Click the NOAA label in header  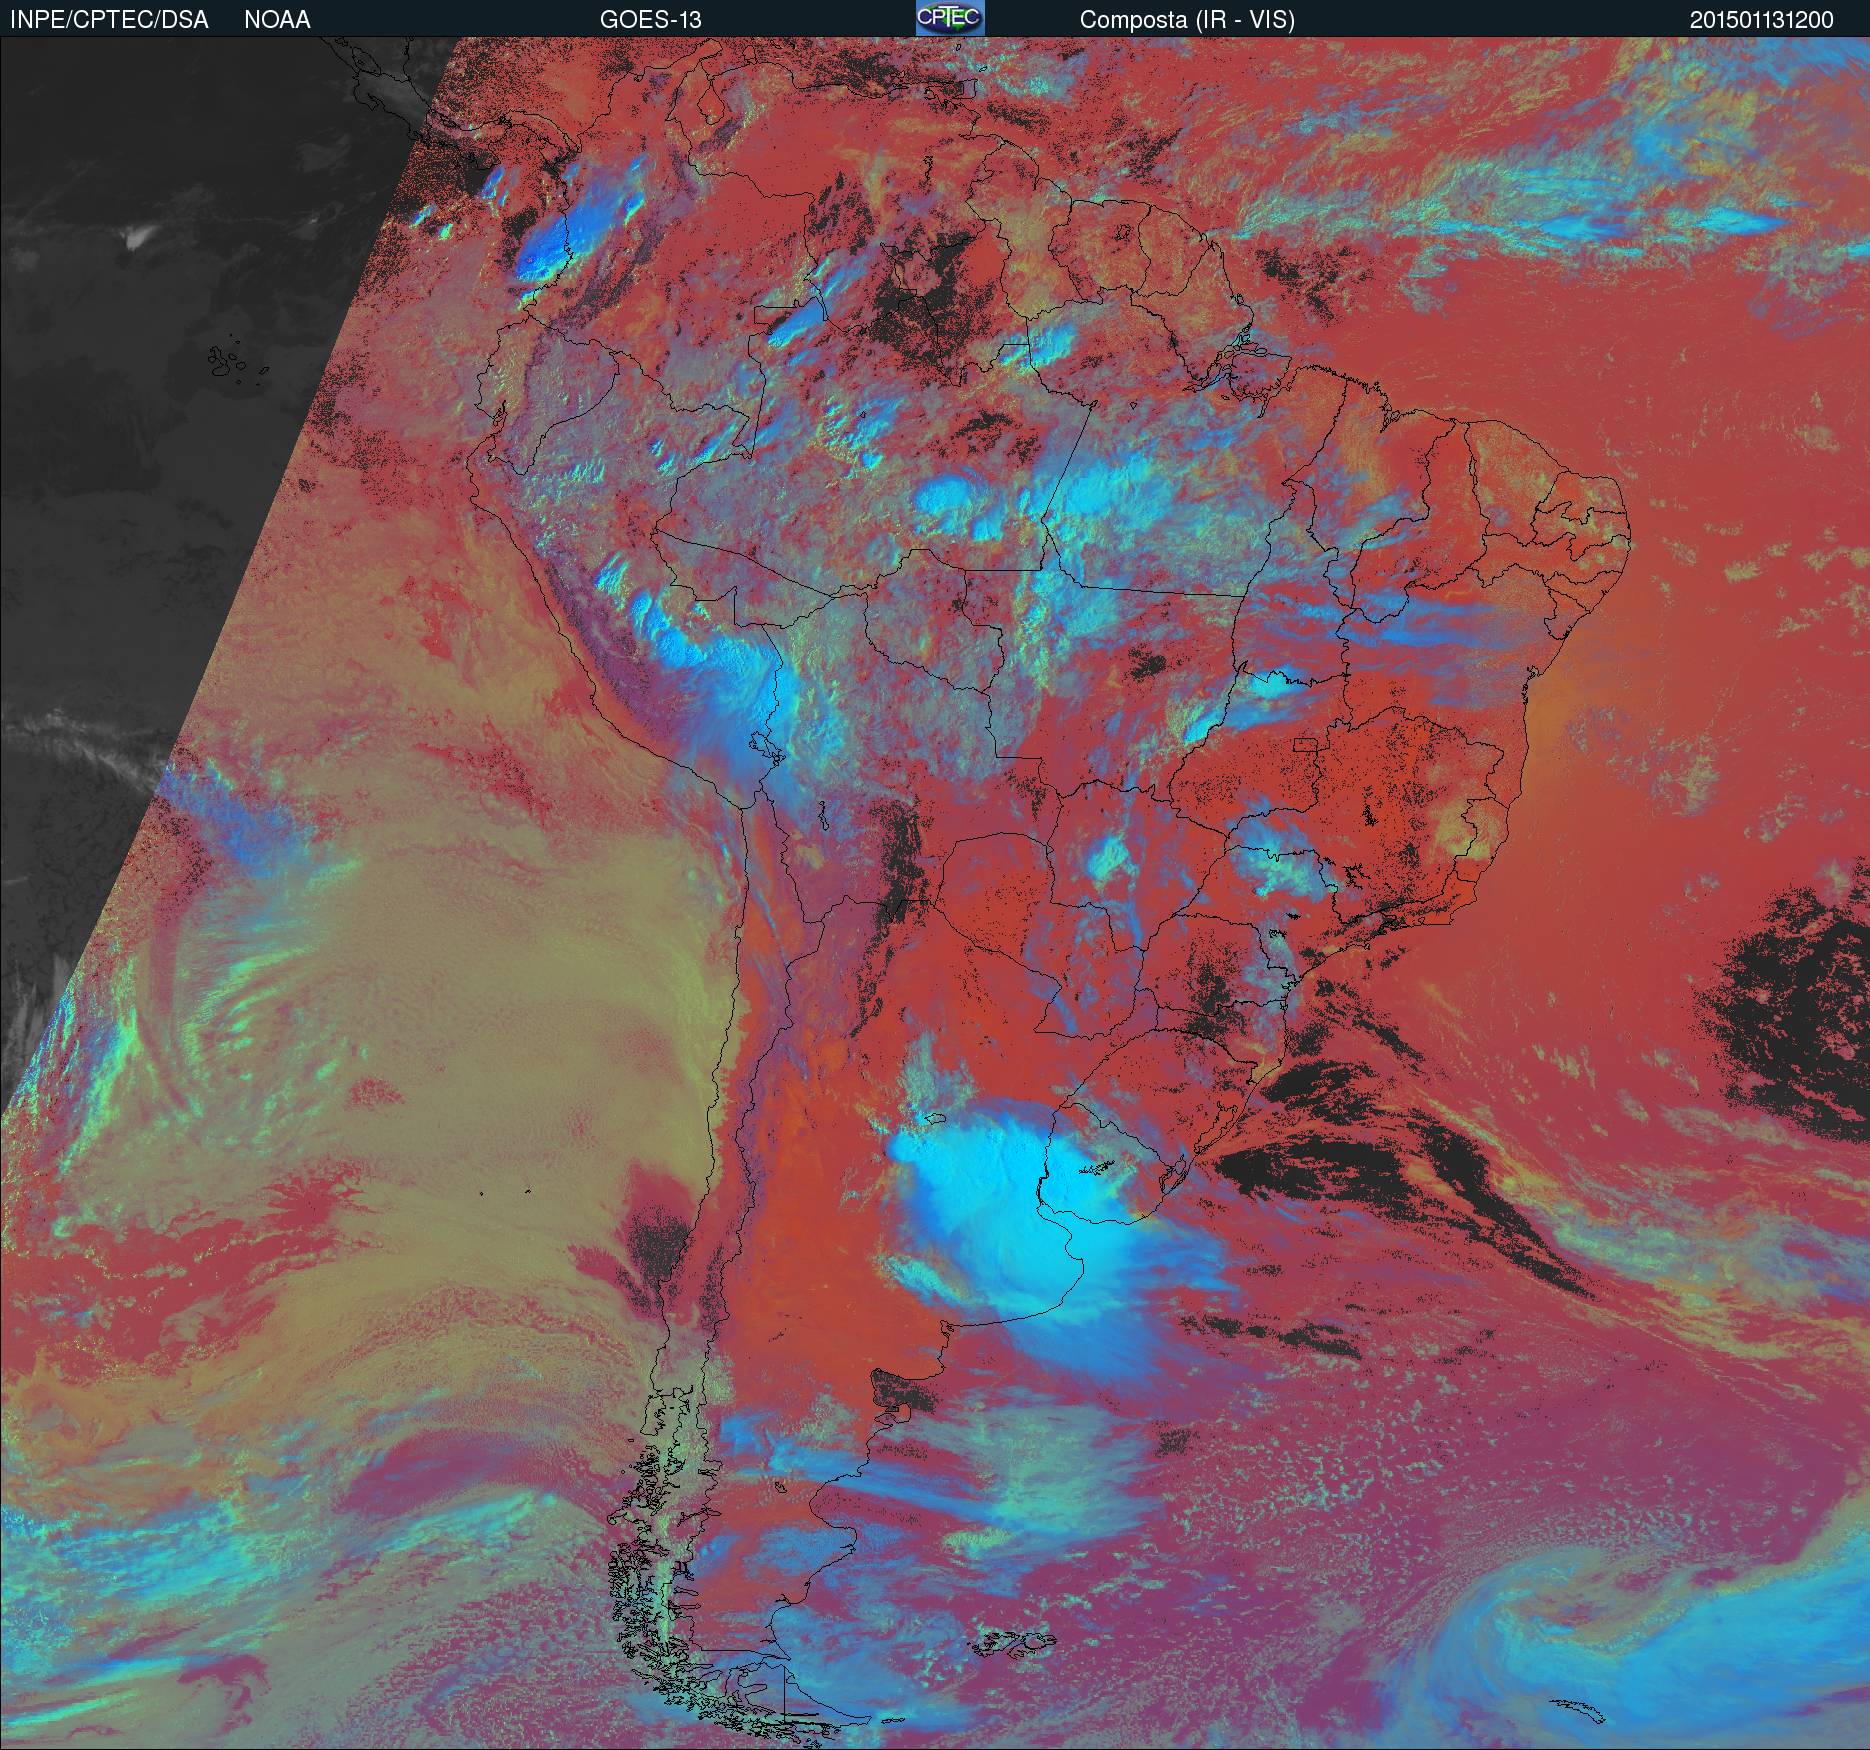coord(277,20)
